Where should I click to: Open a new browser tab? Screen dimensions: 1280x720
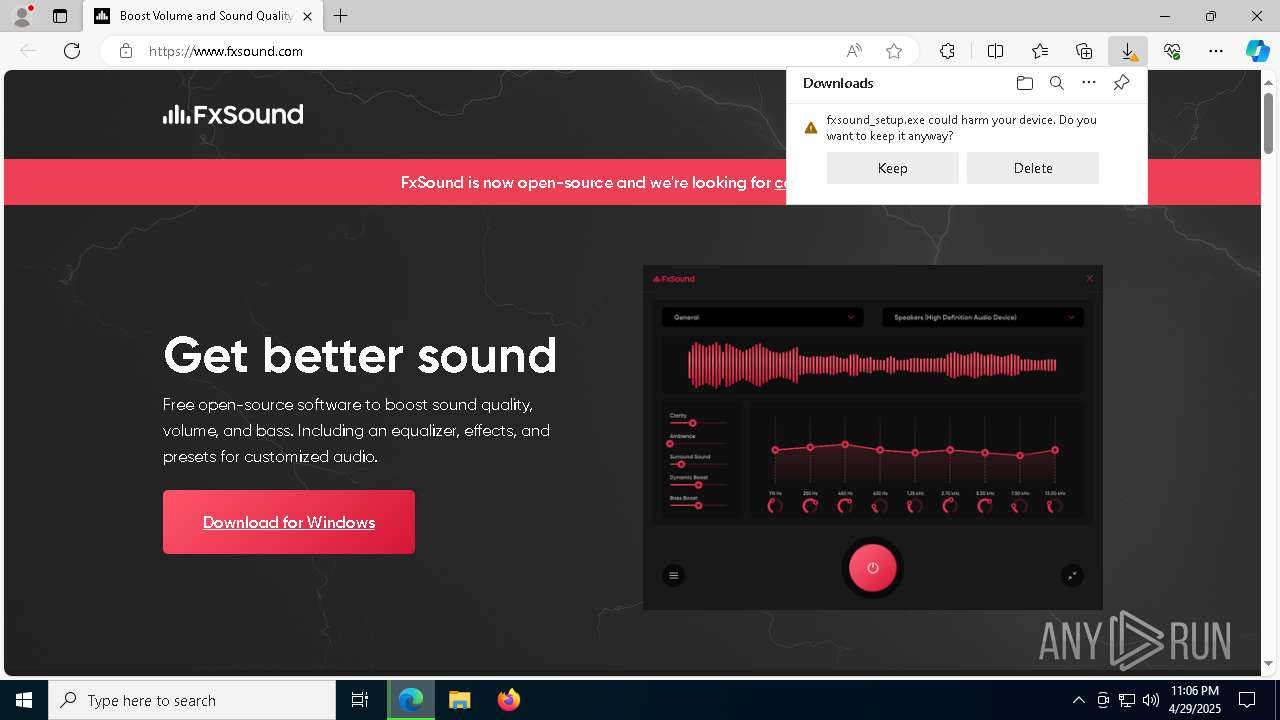coord(341,16)
